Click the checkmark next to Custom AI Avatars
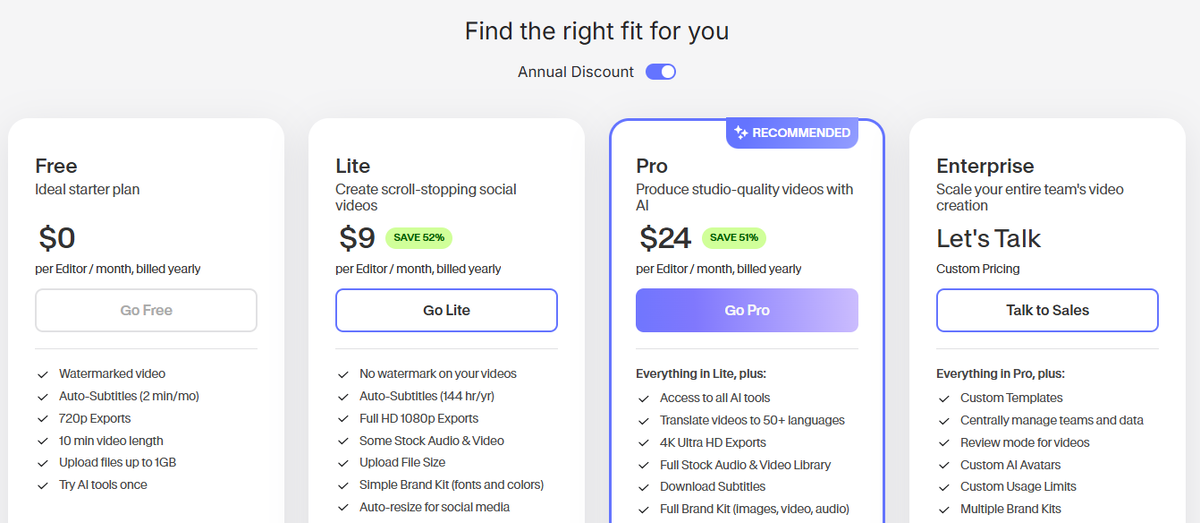This screenshot has height=523, width=1200. pos(944,465)
